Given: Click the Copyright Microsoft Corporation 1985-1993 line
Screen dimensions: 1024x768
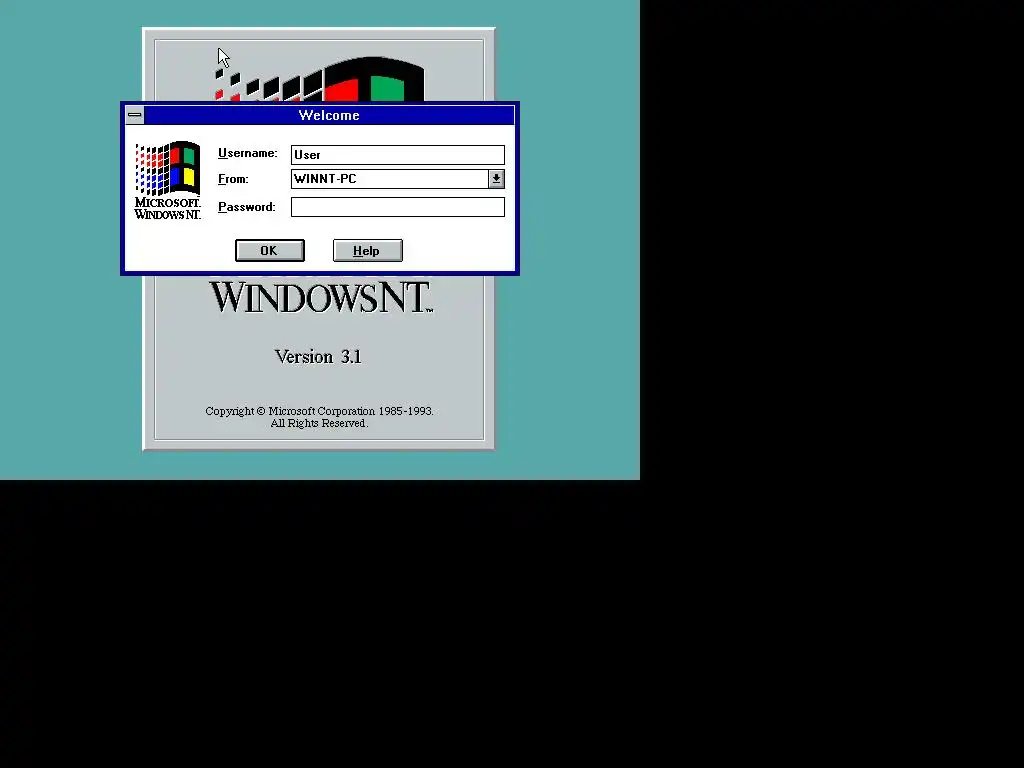Looking at the screenshot, I should tap(319, 411).
